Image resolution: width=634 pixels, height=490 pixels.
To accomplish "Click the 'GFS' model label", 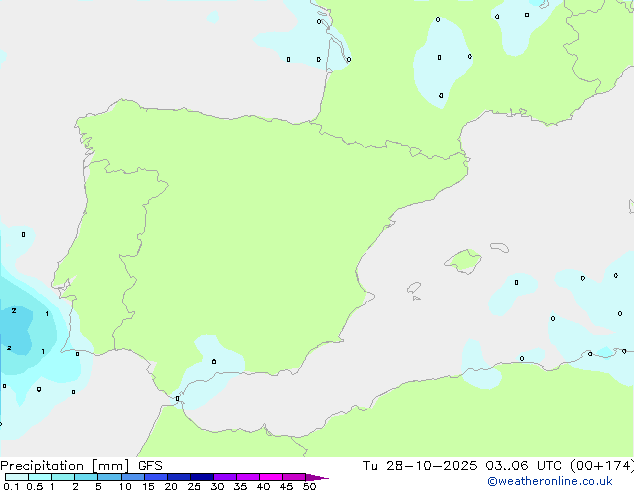I will coord(150,466).
